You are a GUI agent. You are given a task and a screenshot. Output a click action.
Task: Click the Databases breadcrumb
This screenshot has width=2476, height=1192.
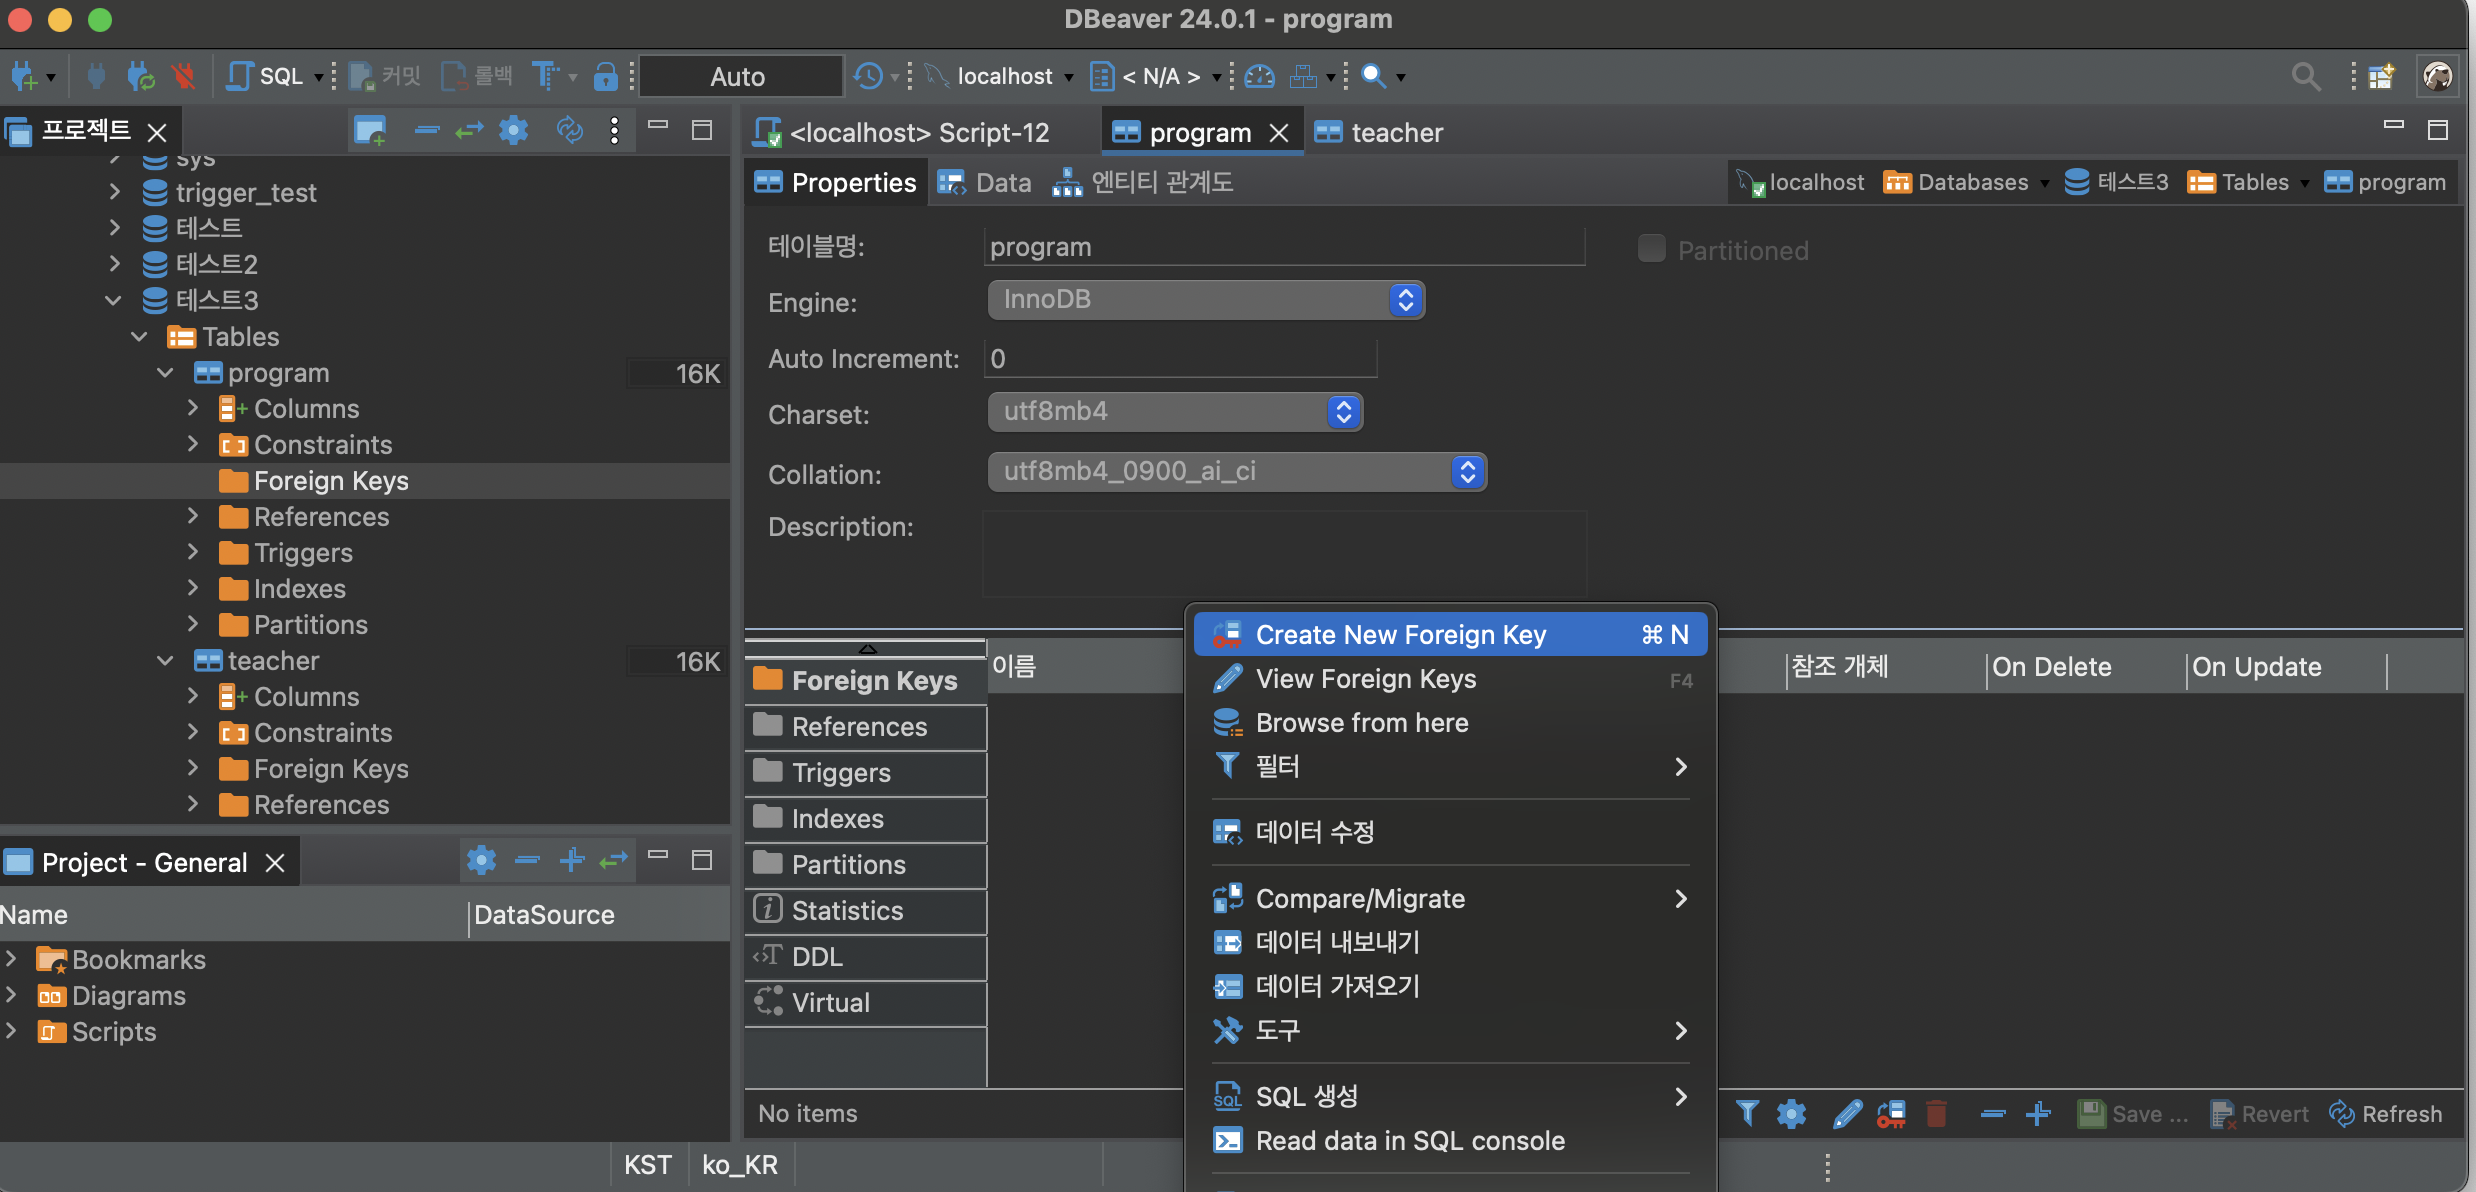1956,182
